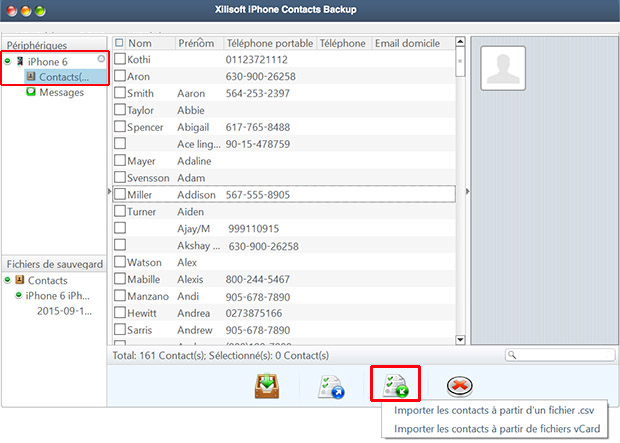Click the search magnifier icon
The image size is (620, 443).
pyautogui.click(x=512, y=355)
